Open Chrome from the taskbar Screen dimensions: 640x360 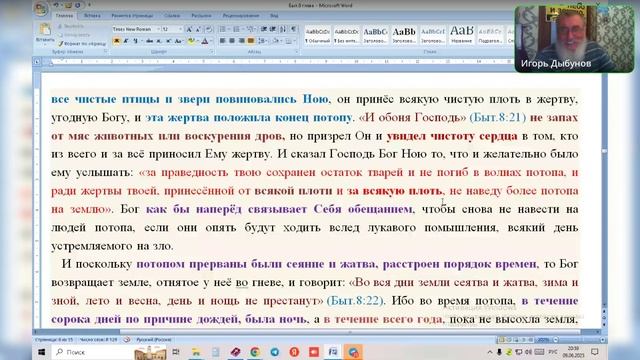pos(255,352)
